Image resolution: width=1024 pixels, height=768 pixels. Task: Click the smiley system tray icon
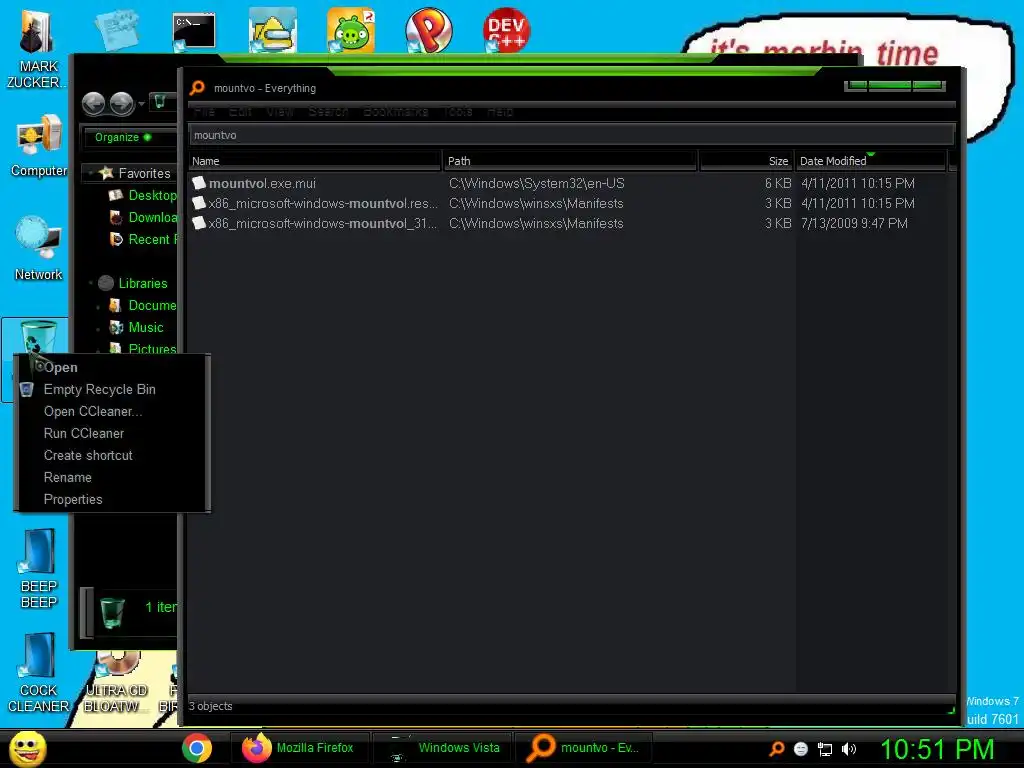coord(801,749)
